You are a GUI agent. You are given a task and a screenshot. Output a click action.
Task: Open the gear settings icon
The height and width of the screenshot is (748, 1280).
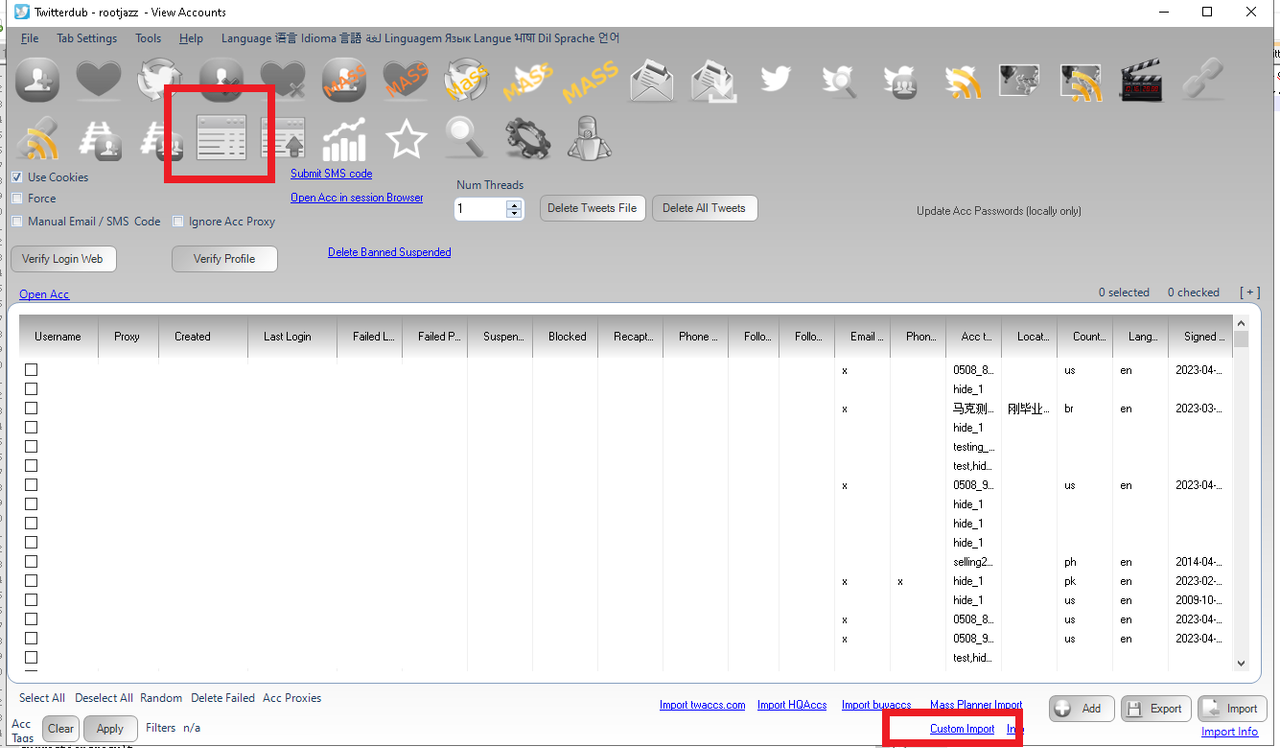528,139
